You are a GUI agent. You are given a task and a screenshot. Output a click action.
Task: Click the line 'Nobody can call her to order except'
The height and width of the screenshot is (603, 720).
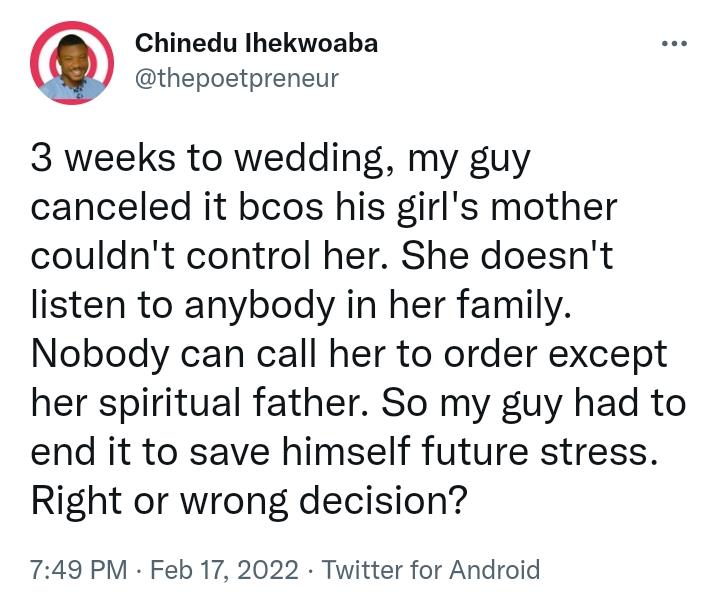point(349,355)
